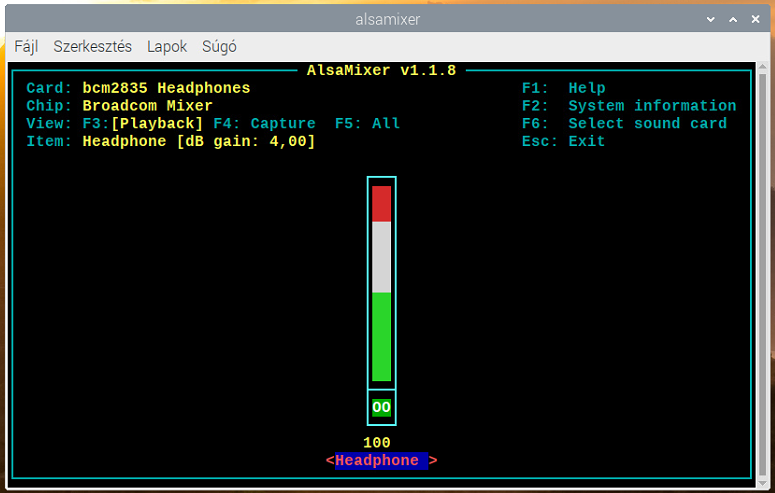775x493 pixels.
Task: Click the Esc Exit entry
Action: click(563, 141)
